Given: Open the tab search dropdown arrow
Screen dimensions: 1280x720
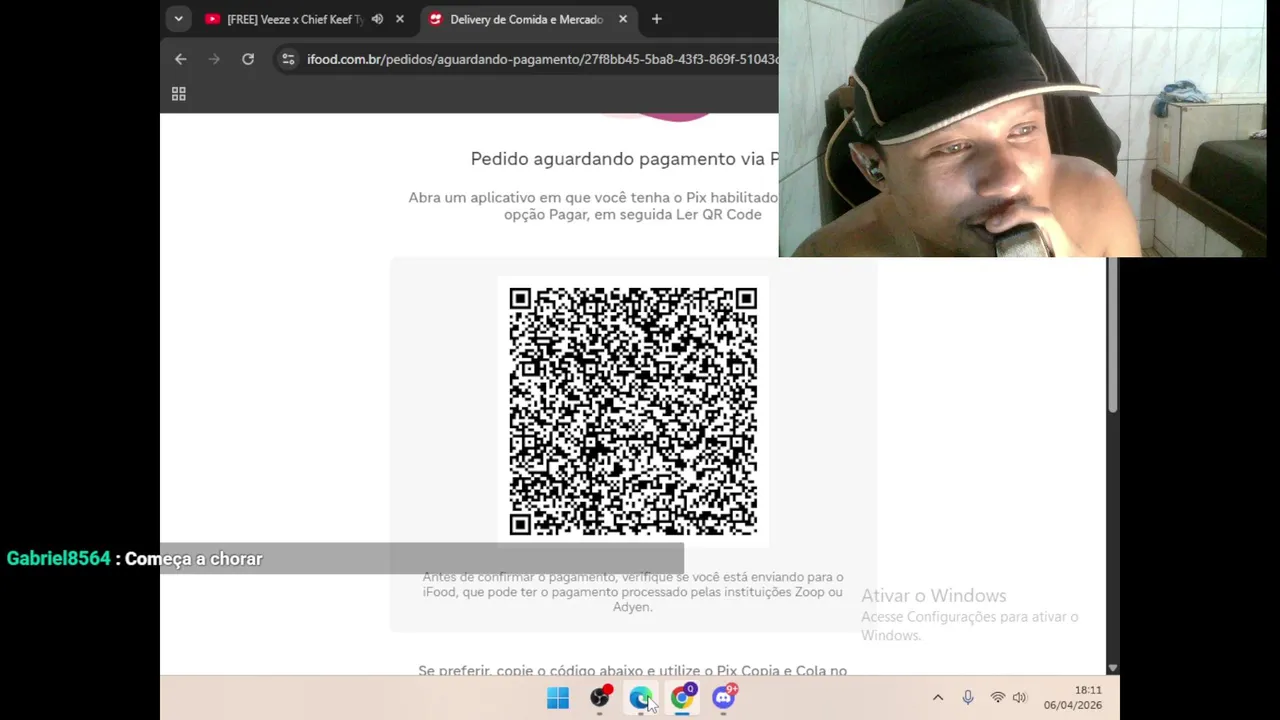Looking at the screenshot, I should (x=178, y=19).
